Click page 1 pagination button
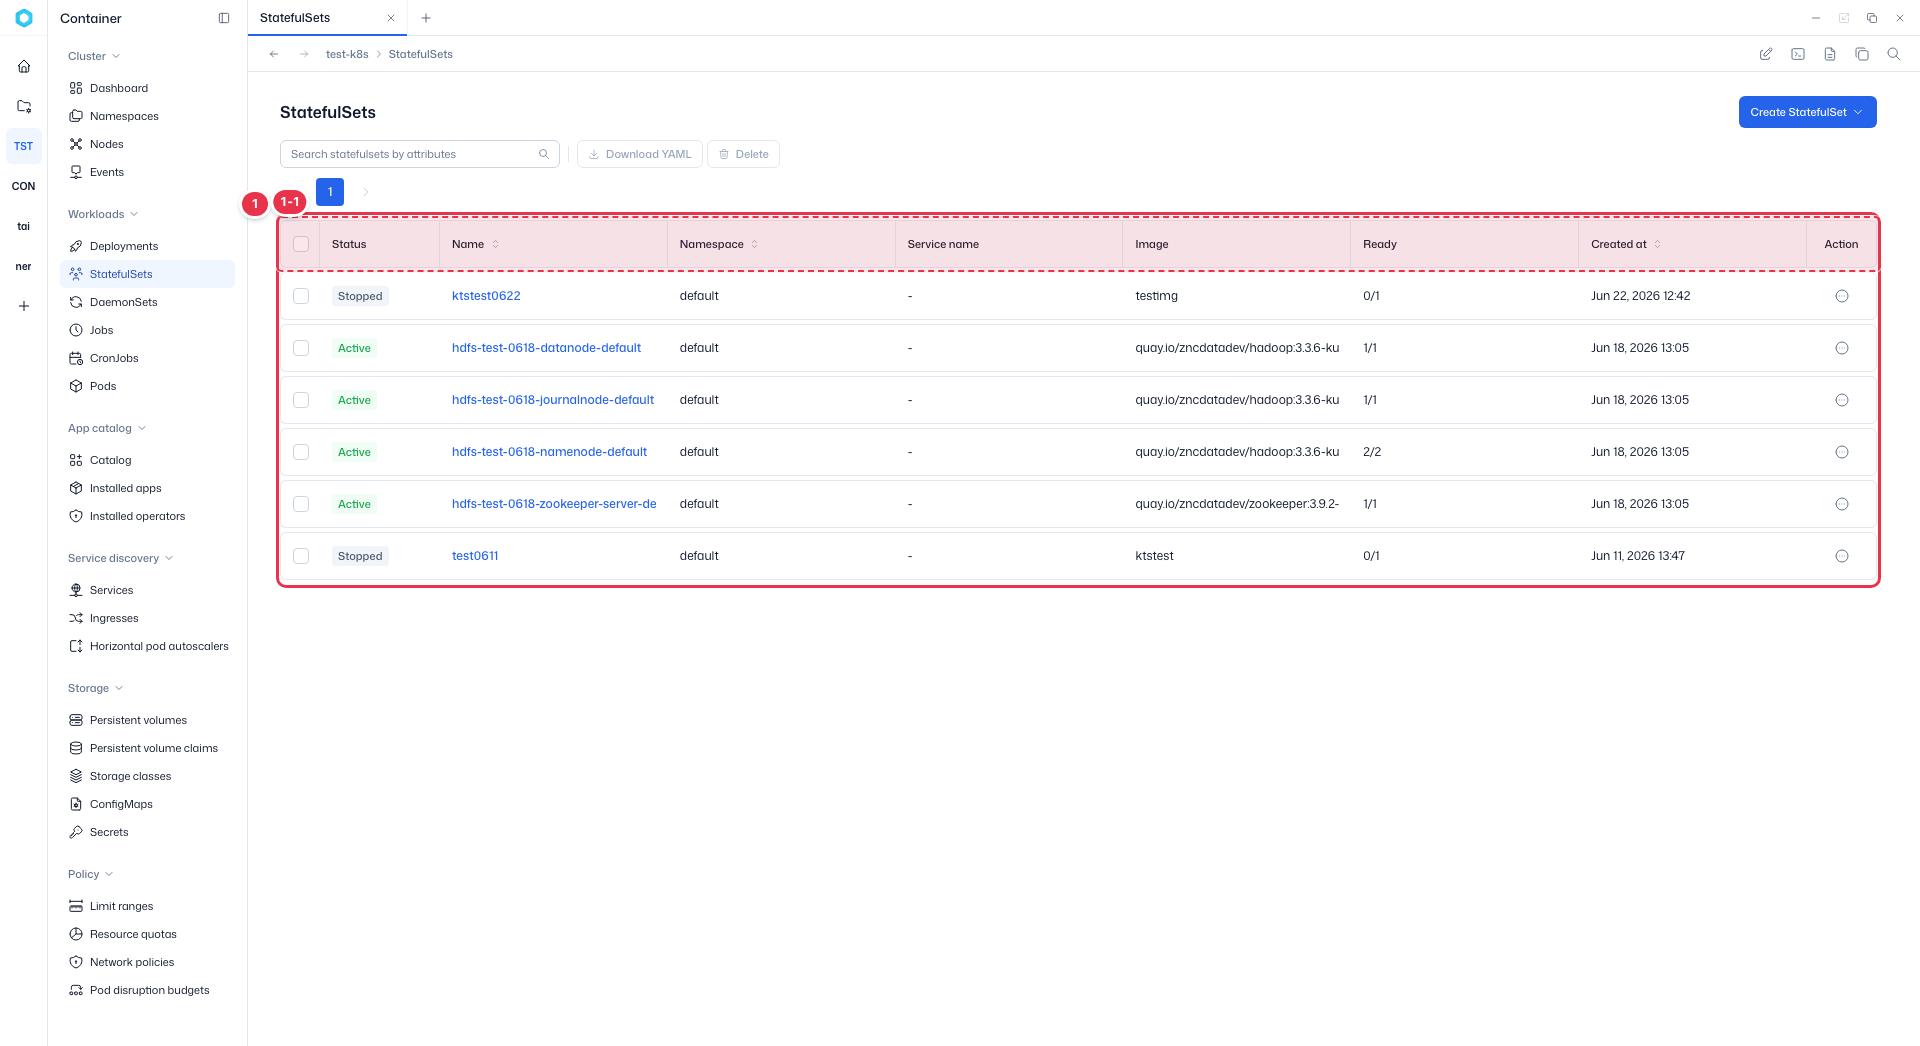Screen dimensions: 1920x1046 [330, 192]
